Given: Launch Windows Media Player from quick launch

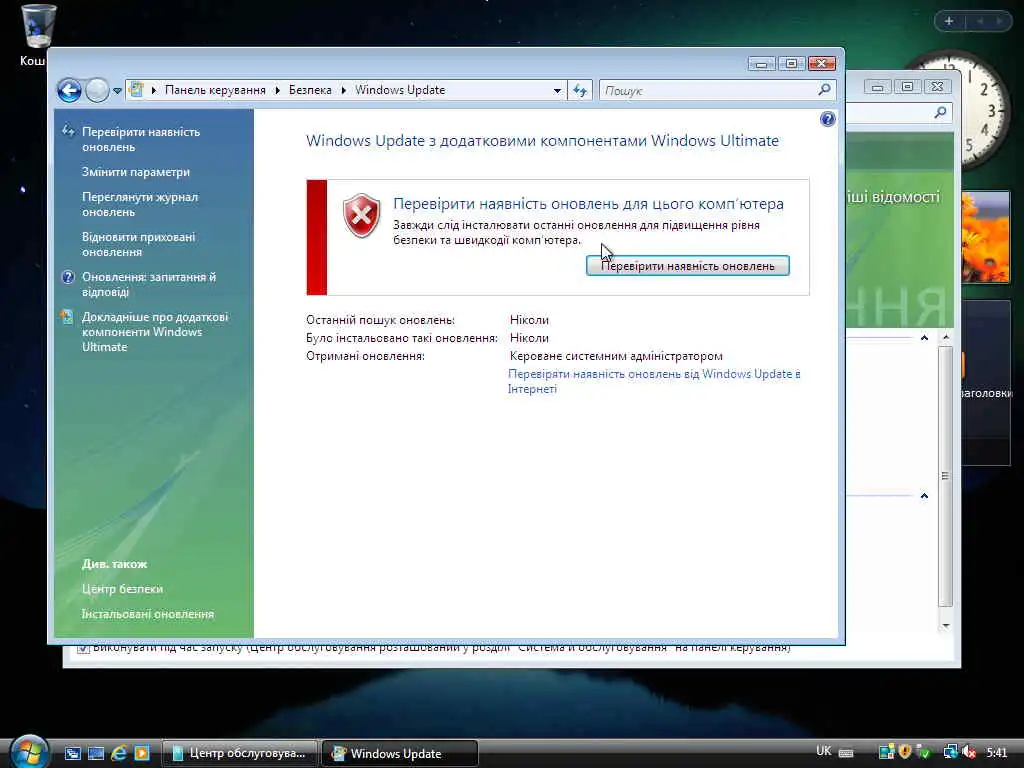Looking at the screenshot, I should (142, 754).
